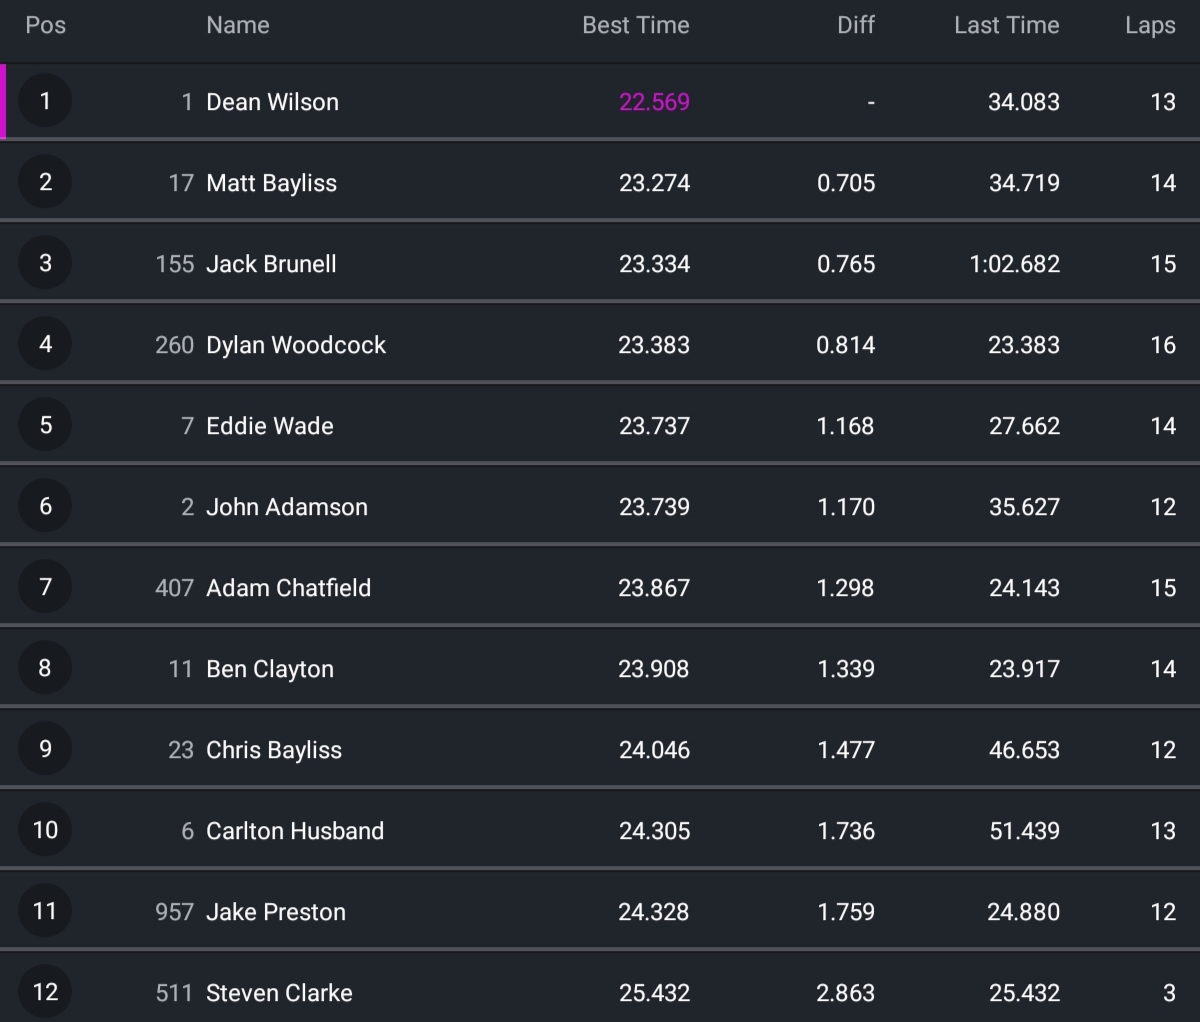Viewport: 1200px width, 1022px height.
Task: Click the Diff column header
Action: (856, 25)
